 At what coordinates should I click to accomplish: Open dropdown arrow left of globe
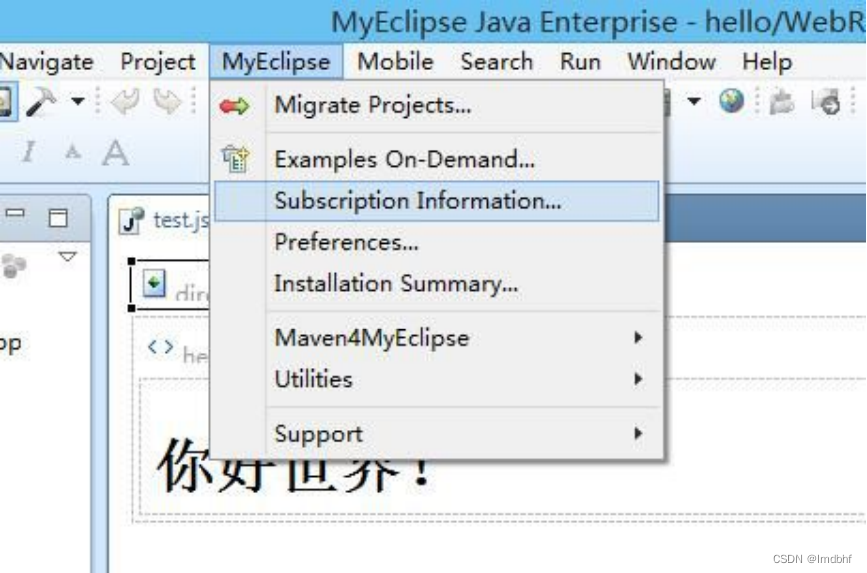694,101
